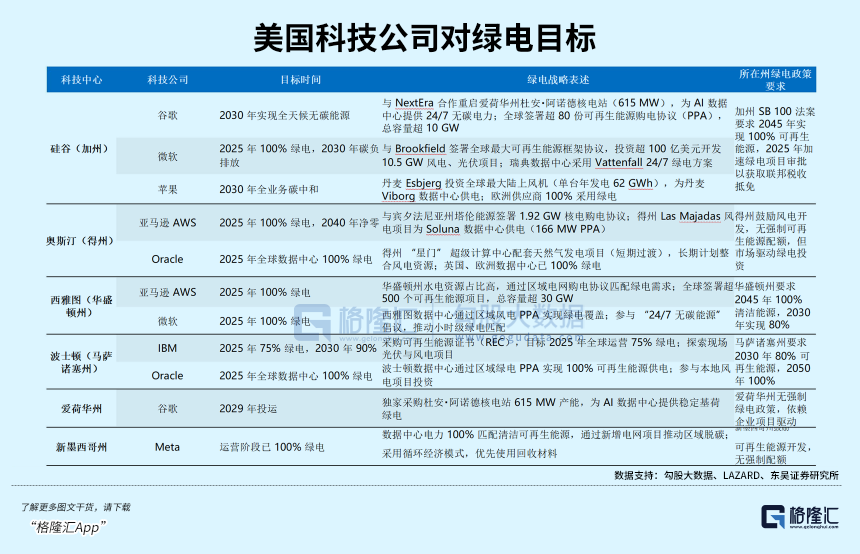Viewport: 860px width, 554px height.
Task: Select the 奥斯汀（得州） cell
Action: (x=80, y=241)
